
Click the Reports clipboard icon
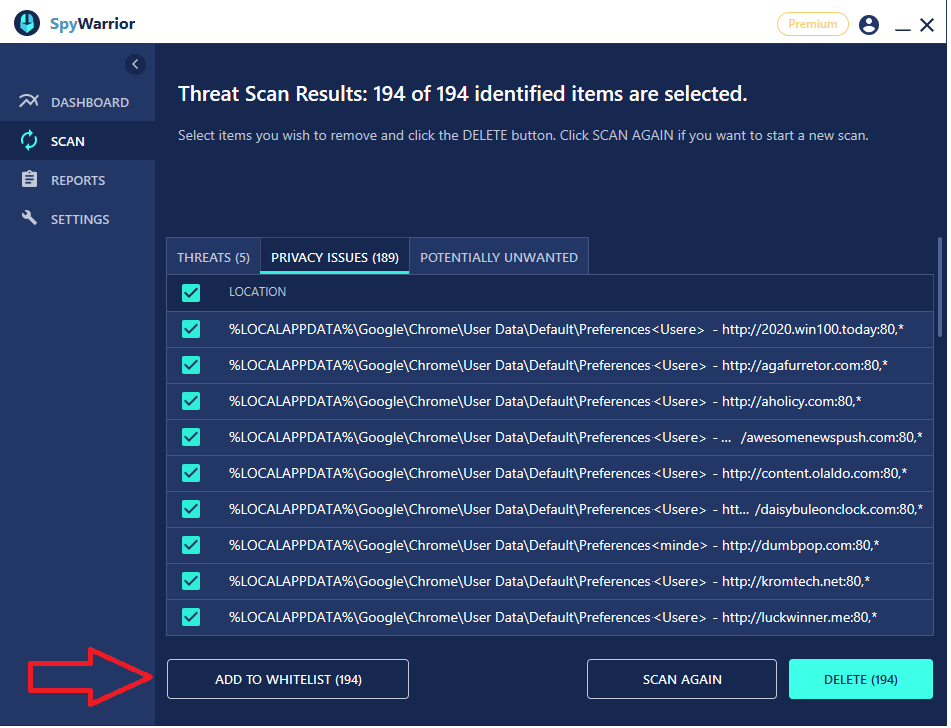29,180
